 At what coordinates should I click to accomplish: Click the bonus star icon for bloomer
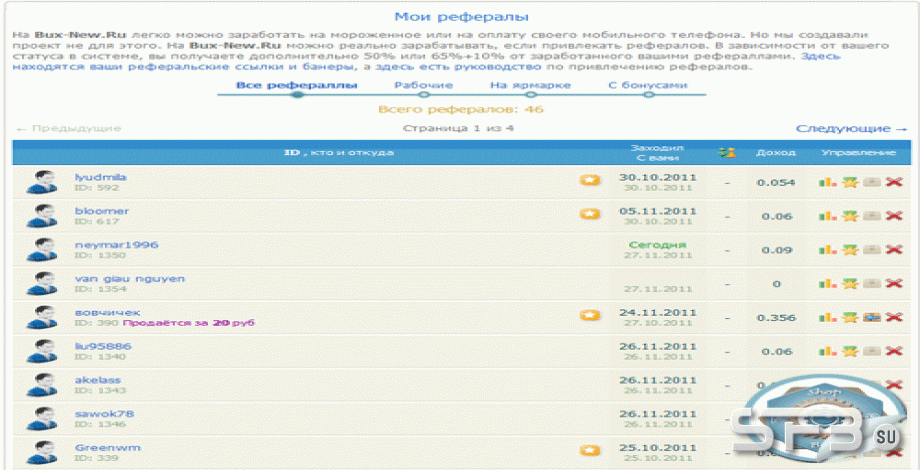click(850, 217)
